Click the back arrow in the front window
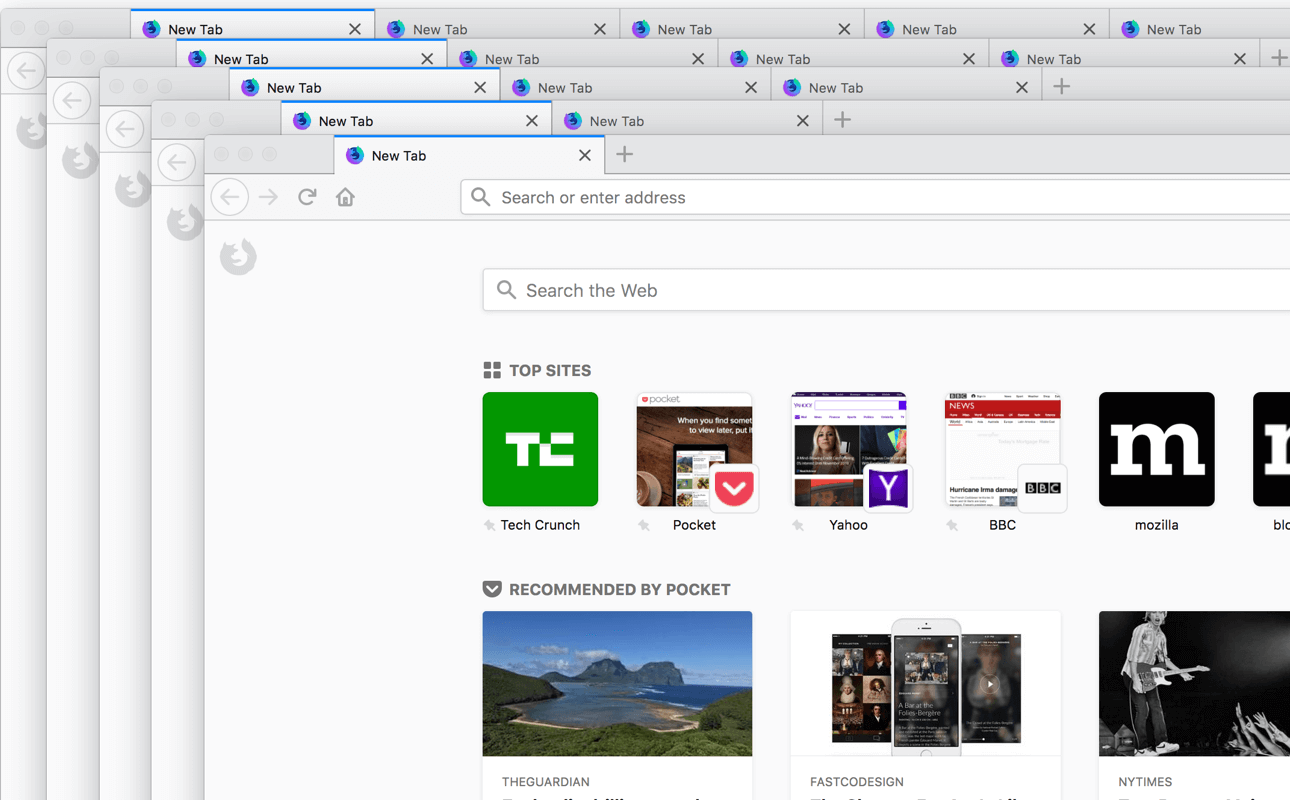1290x800 pixels. pos(230,197)
